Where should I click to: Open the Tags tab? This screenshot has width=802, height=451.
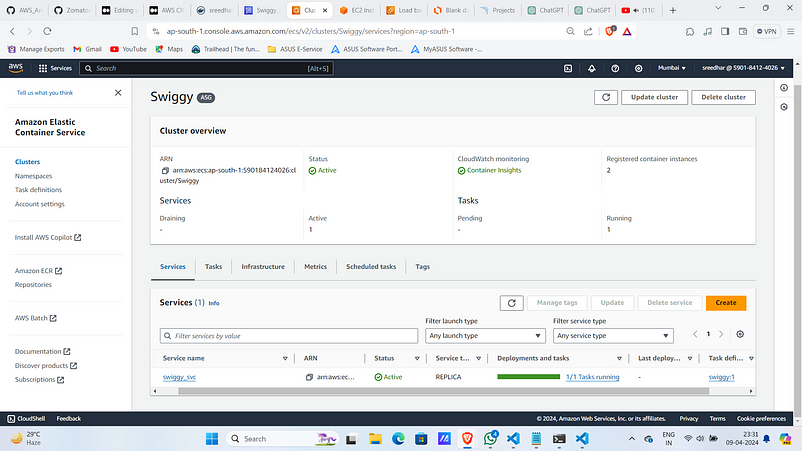[x=422, y=266]
